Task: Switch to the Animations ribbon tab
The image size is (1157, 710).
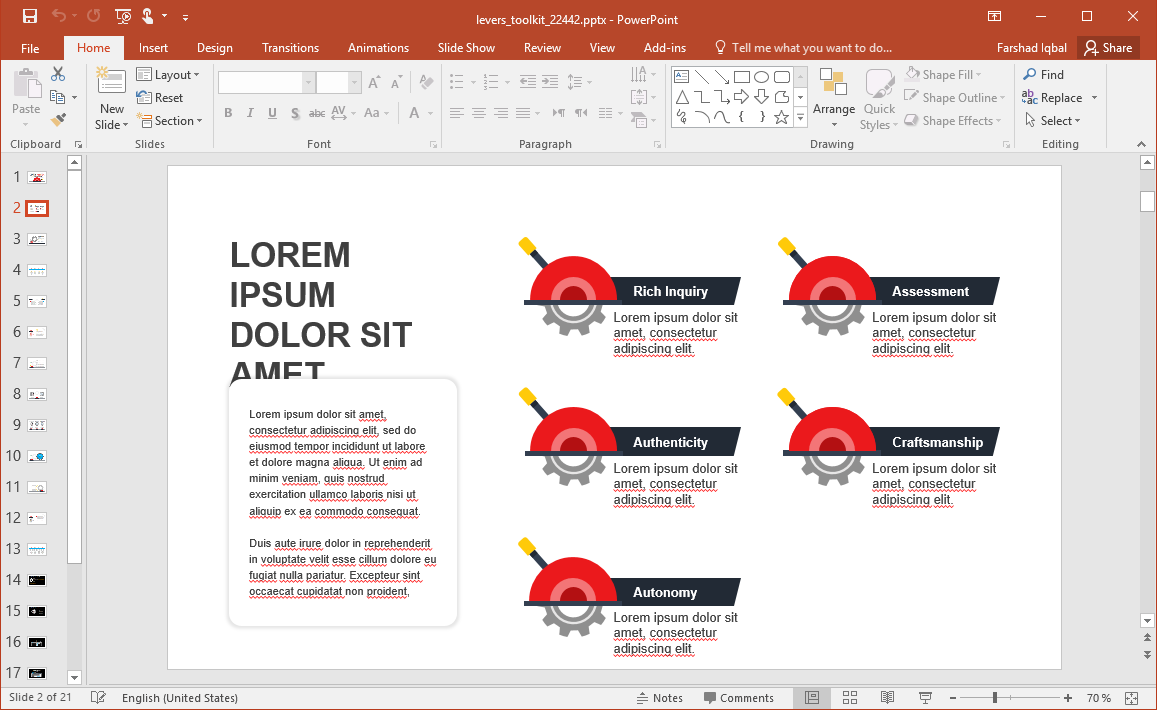Action: pyautogui.click(x=377, y=47)
